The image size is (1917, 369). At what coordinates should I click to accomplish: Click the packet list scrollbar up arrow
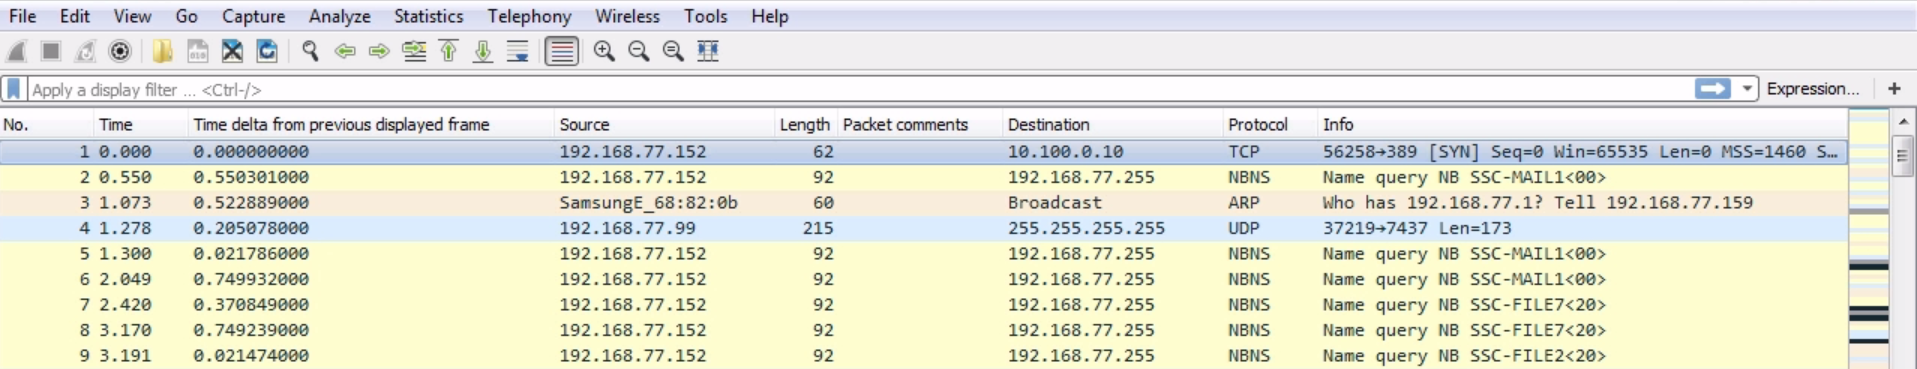pos(1903,122)
